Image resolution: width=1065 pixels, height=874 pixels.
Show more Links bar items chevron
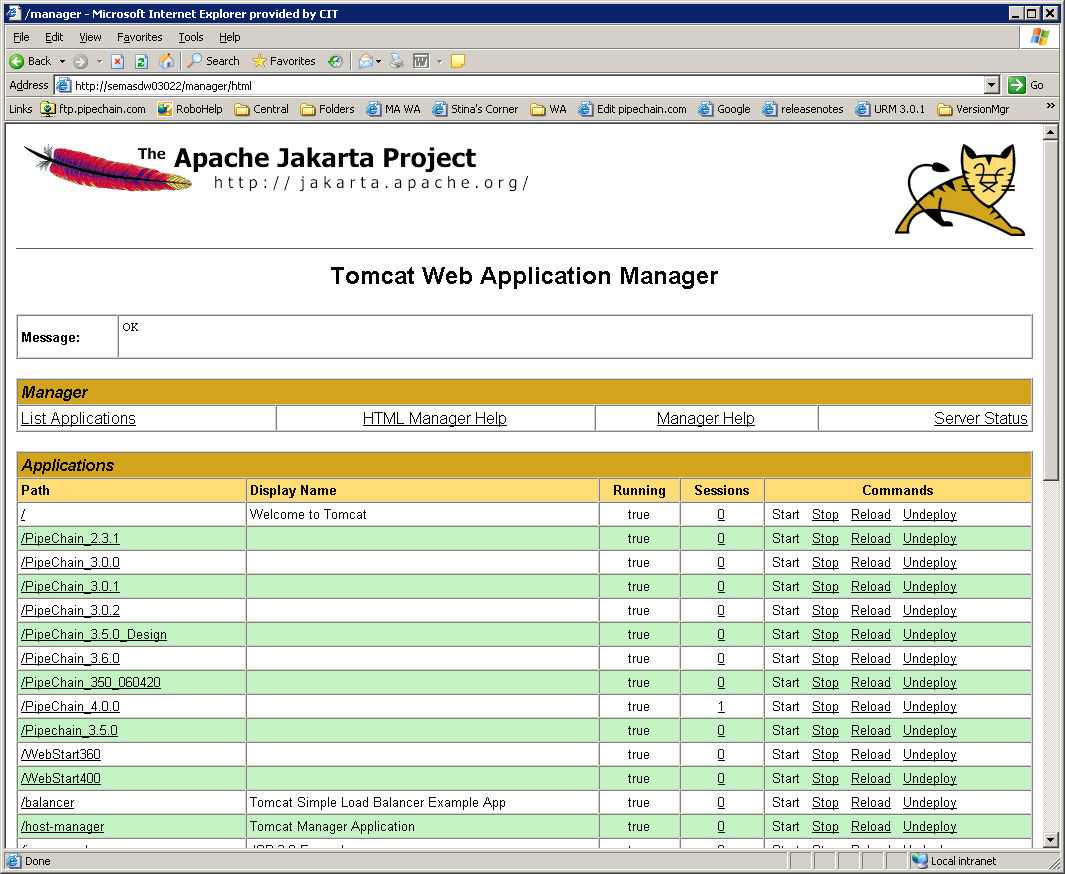point(1050,106)
